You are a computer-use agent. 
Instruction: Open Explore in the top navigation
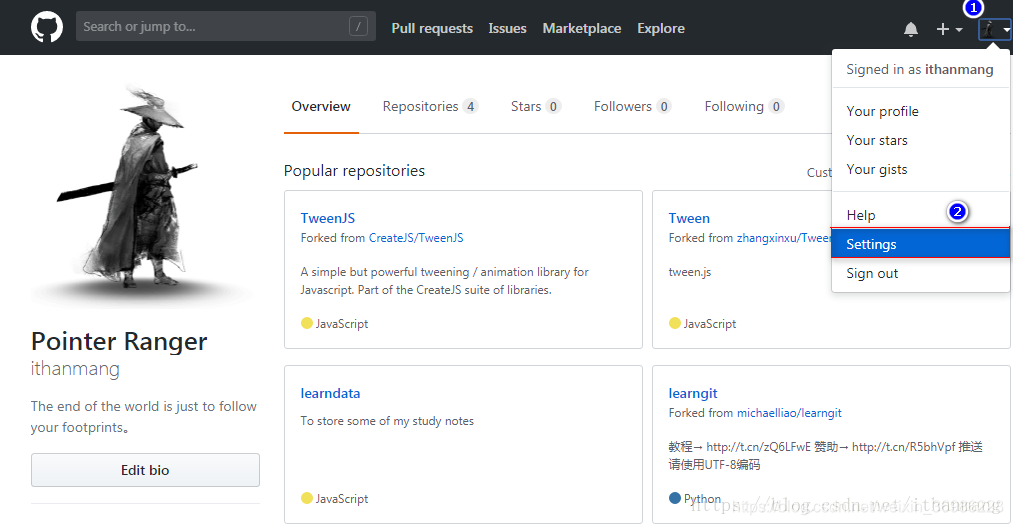(x=661, y=28)
